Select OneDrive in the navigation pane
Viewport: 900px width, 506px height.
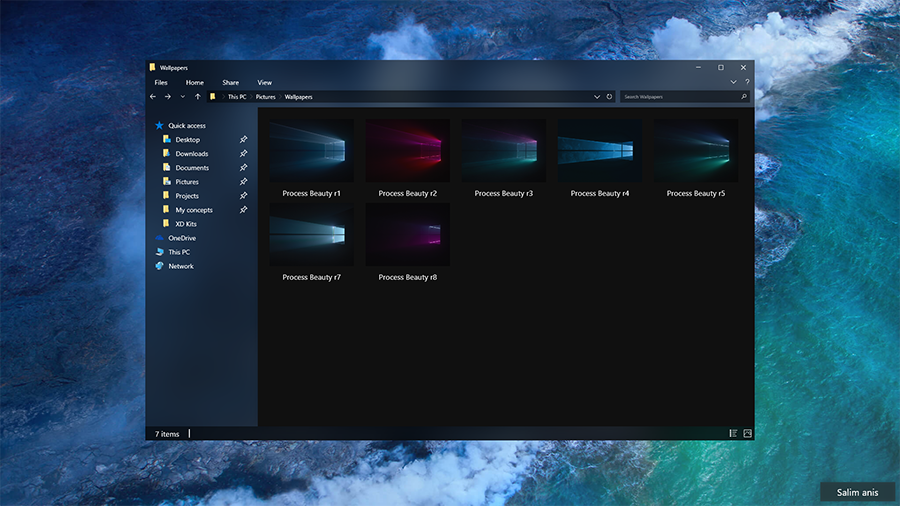(x=181, y=238)
